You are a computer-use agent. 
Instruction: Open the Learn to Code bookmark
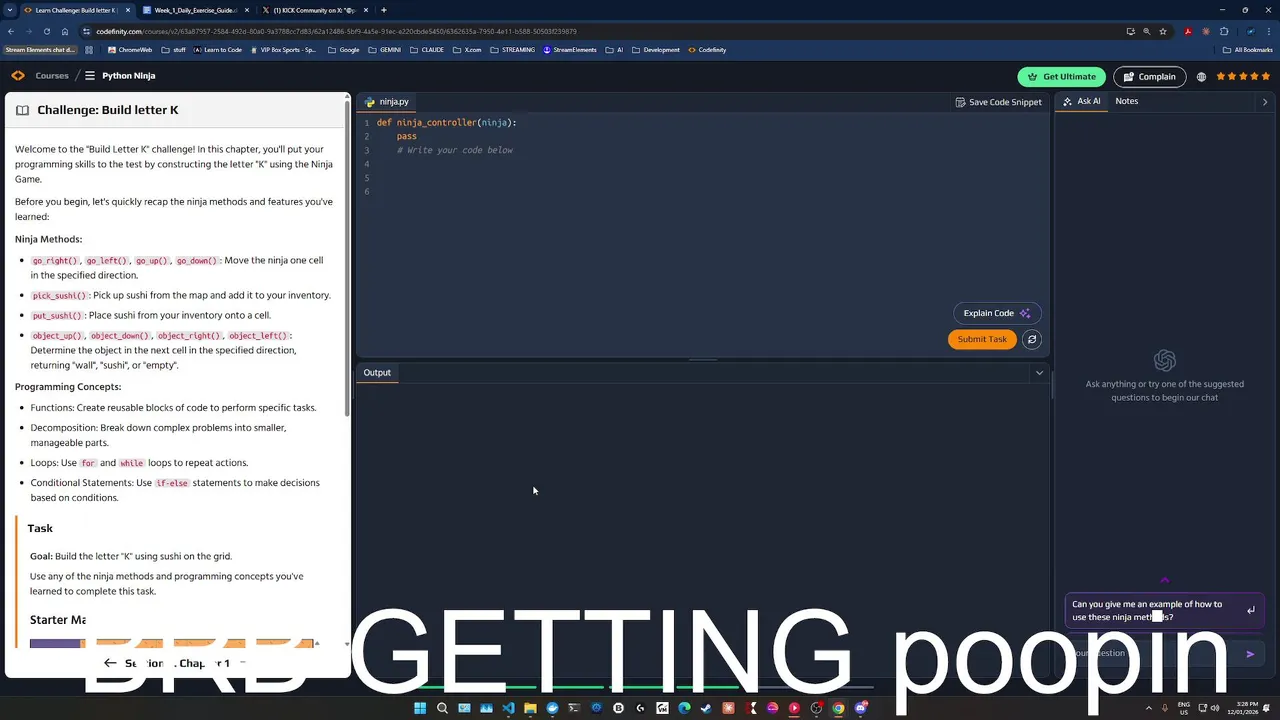click(218, 50)
